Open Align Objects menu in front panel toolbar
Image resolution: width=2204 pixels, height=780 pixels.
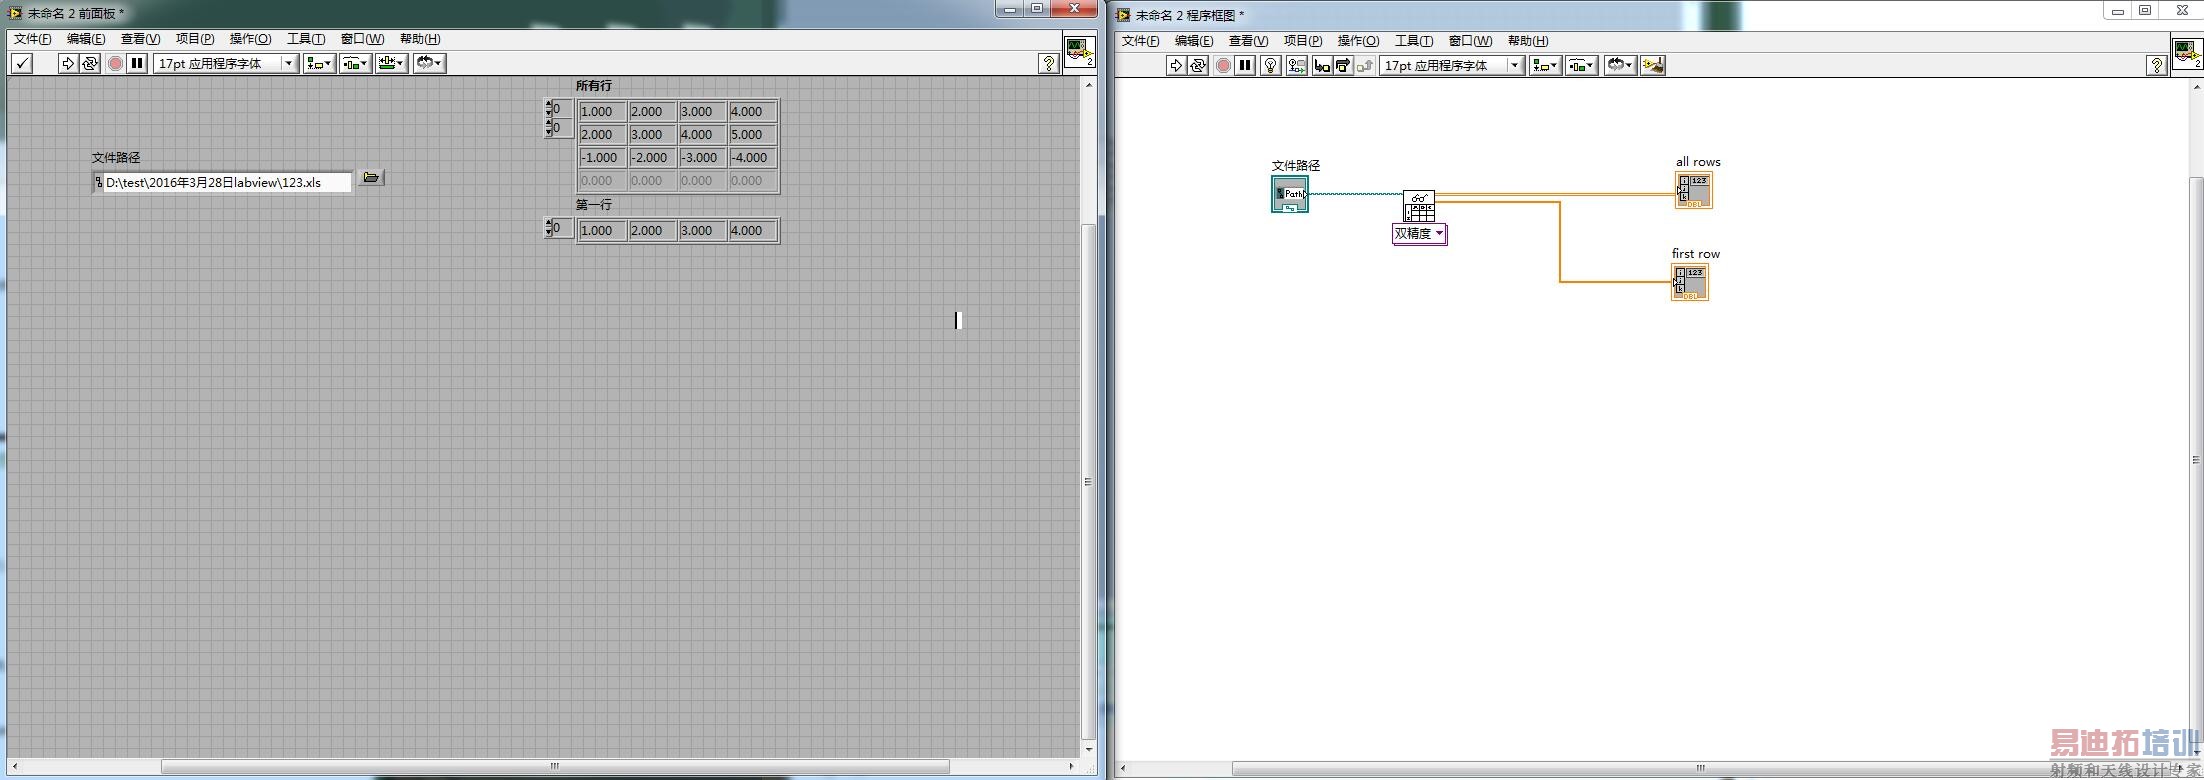319,63
